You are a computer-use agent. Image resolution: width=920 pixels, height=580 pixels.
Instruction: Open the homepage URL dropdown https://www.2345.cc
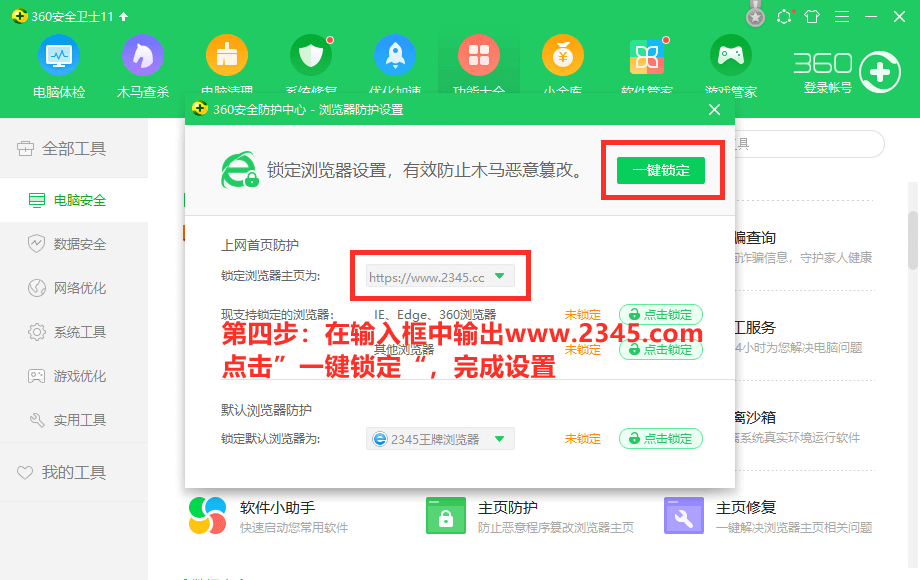point(440,277)
